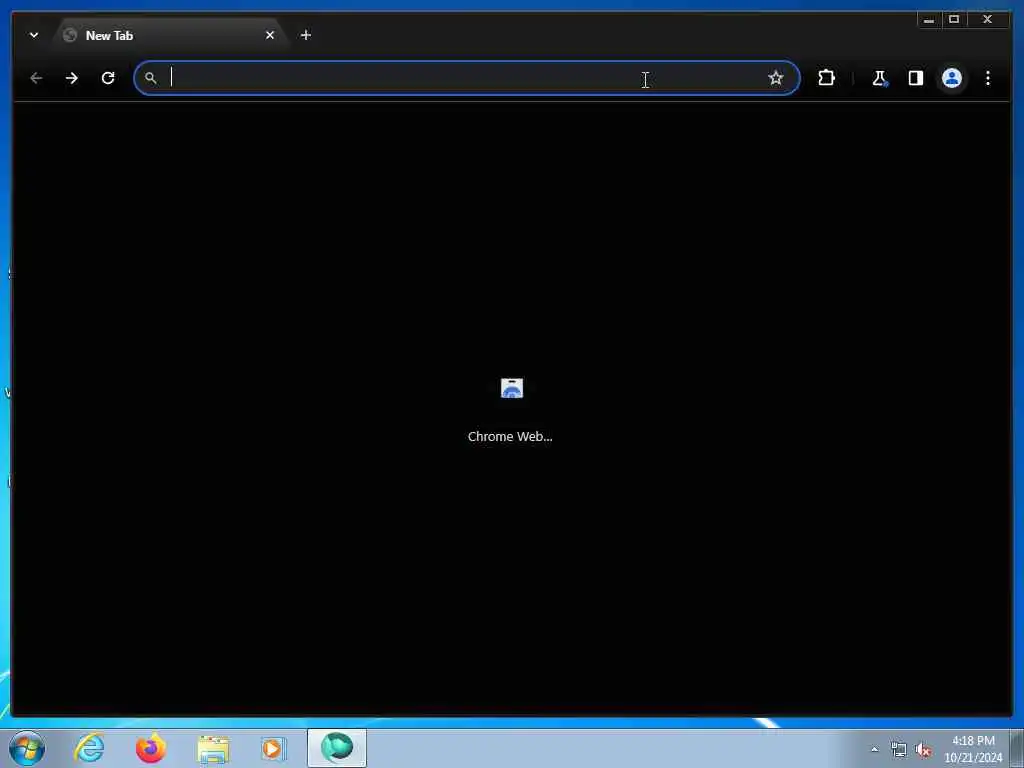This screenshot has width=1024, height=768.
Task: Open the profile avatar menu
Action: [x=952, y=78]
